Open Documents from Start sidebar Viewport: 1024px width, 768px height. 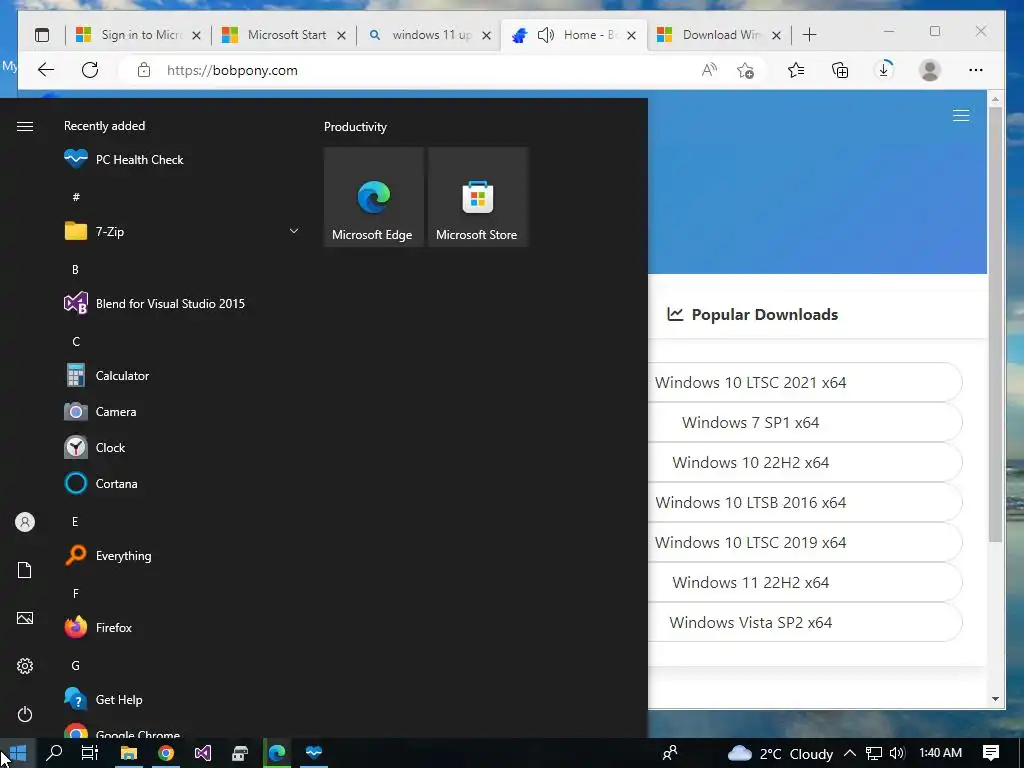[25, 570]
